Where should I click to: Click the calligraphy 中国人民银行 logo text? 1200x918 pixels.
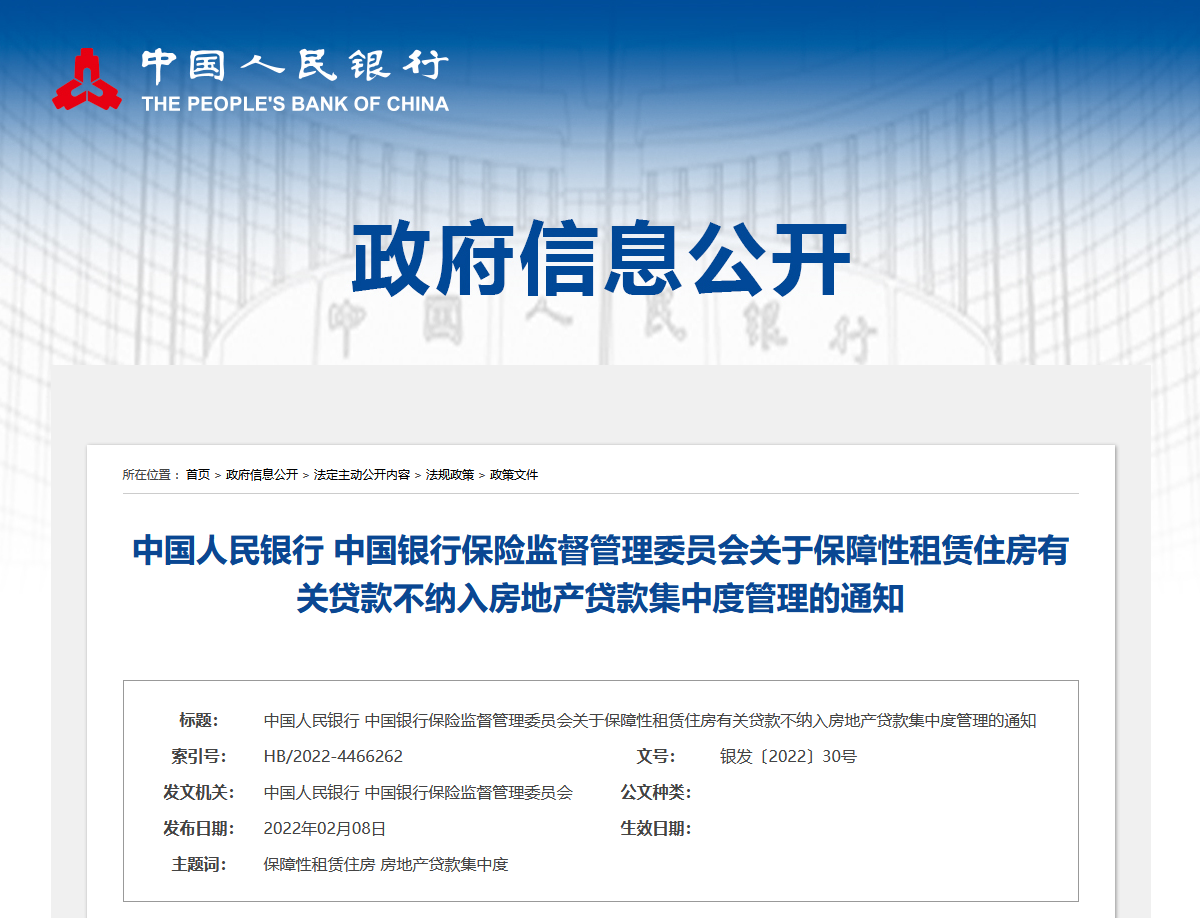click(294, 67)
